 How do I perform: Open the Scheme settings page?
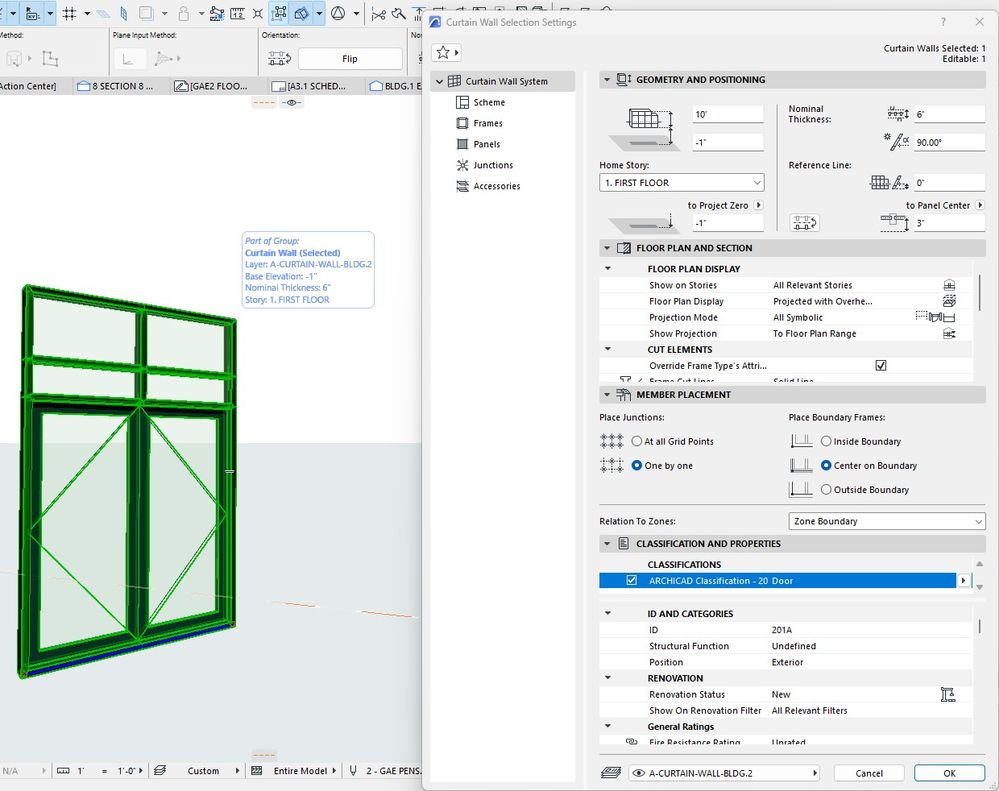coord(489,102)
